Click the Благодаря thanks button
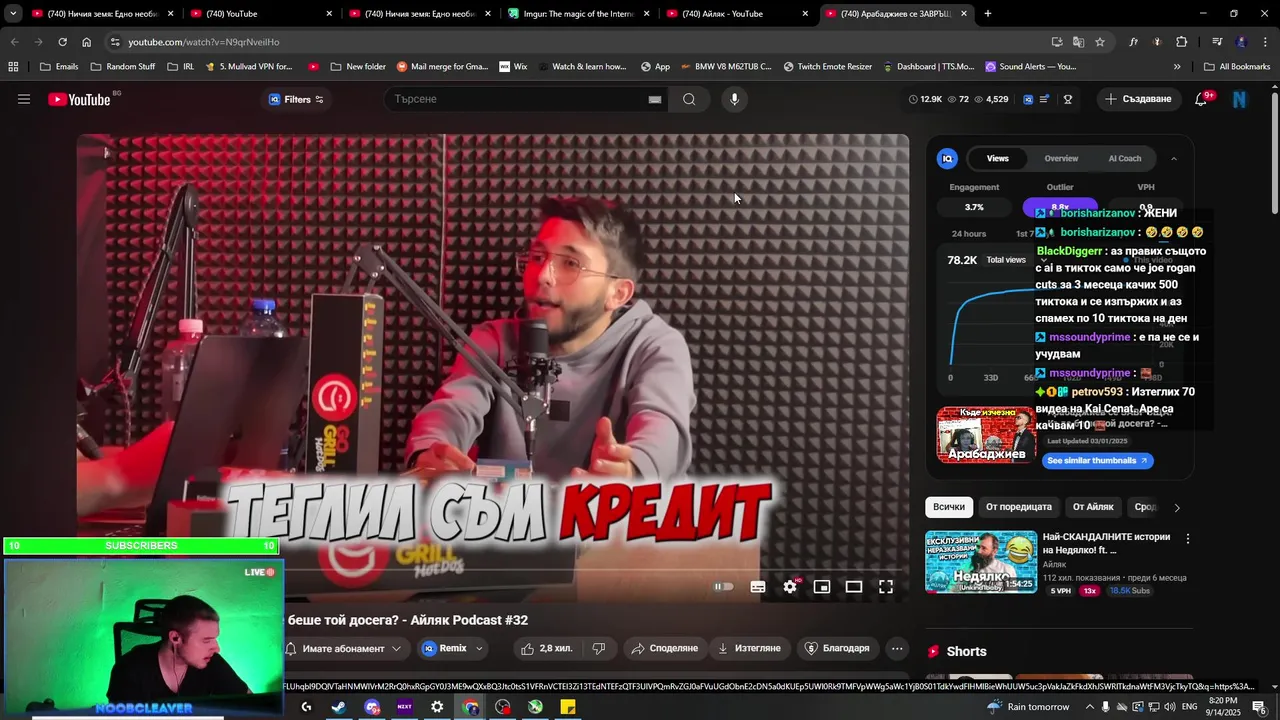The height and width of the screenshot is (720, 1280). pyautogui.click(x=837, y=648)
